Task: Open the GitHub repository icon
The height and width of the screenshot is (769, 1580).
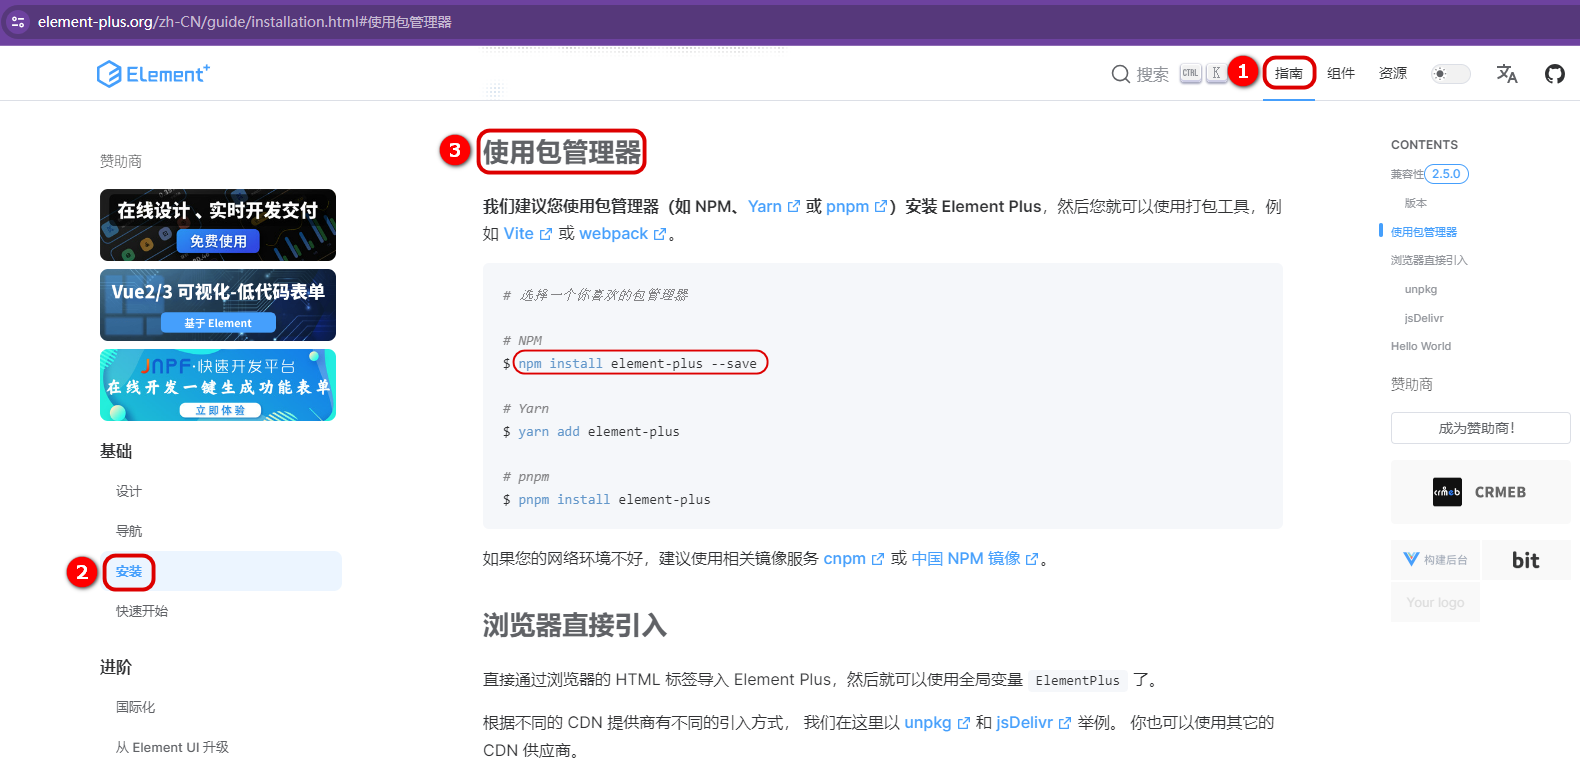Action: pyautogui.click(x=1555, y=73)
